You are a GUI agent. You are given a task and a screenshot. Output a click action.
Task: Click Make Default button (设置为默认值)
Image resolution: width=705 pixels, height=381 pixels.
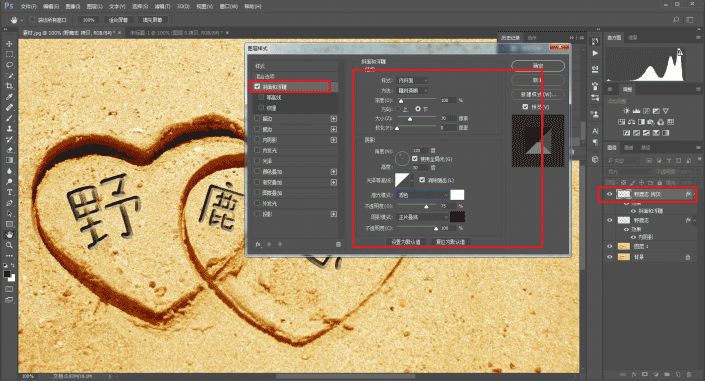coord(406,242)
